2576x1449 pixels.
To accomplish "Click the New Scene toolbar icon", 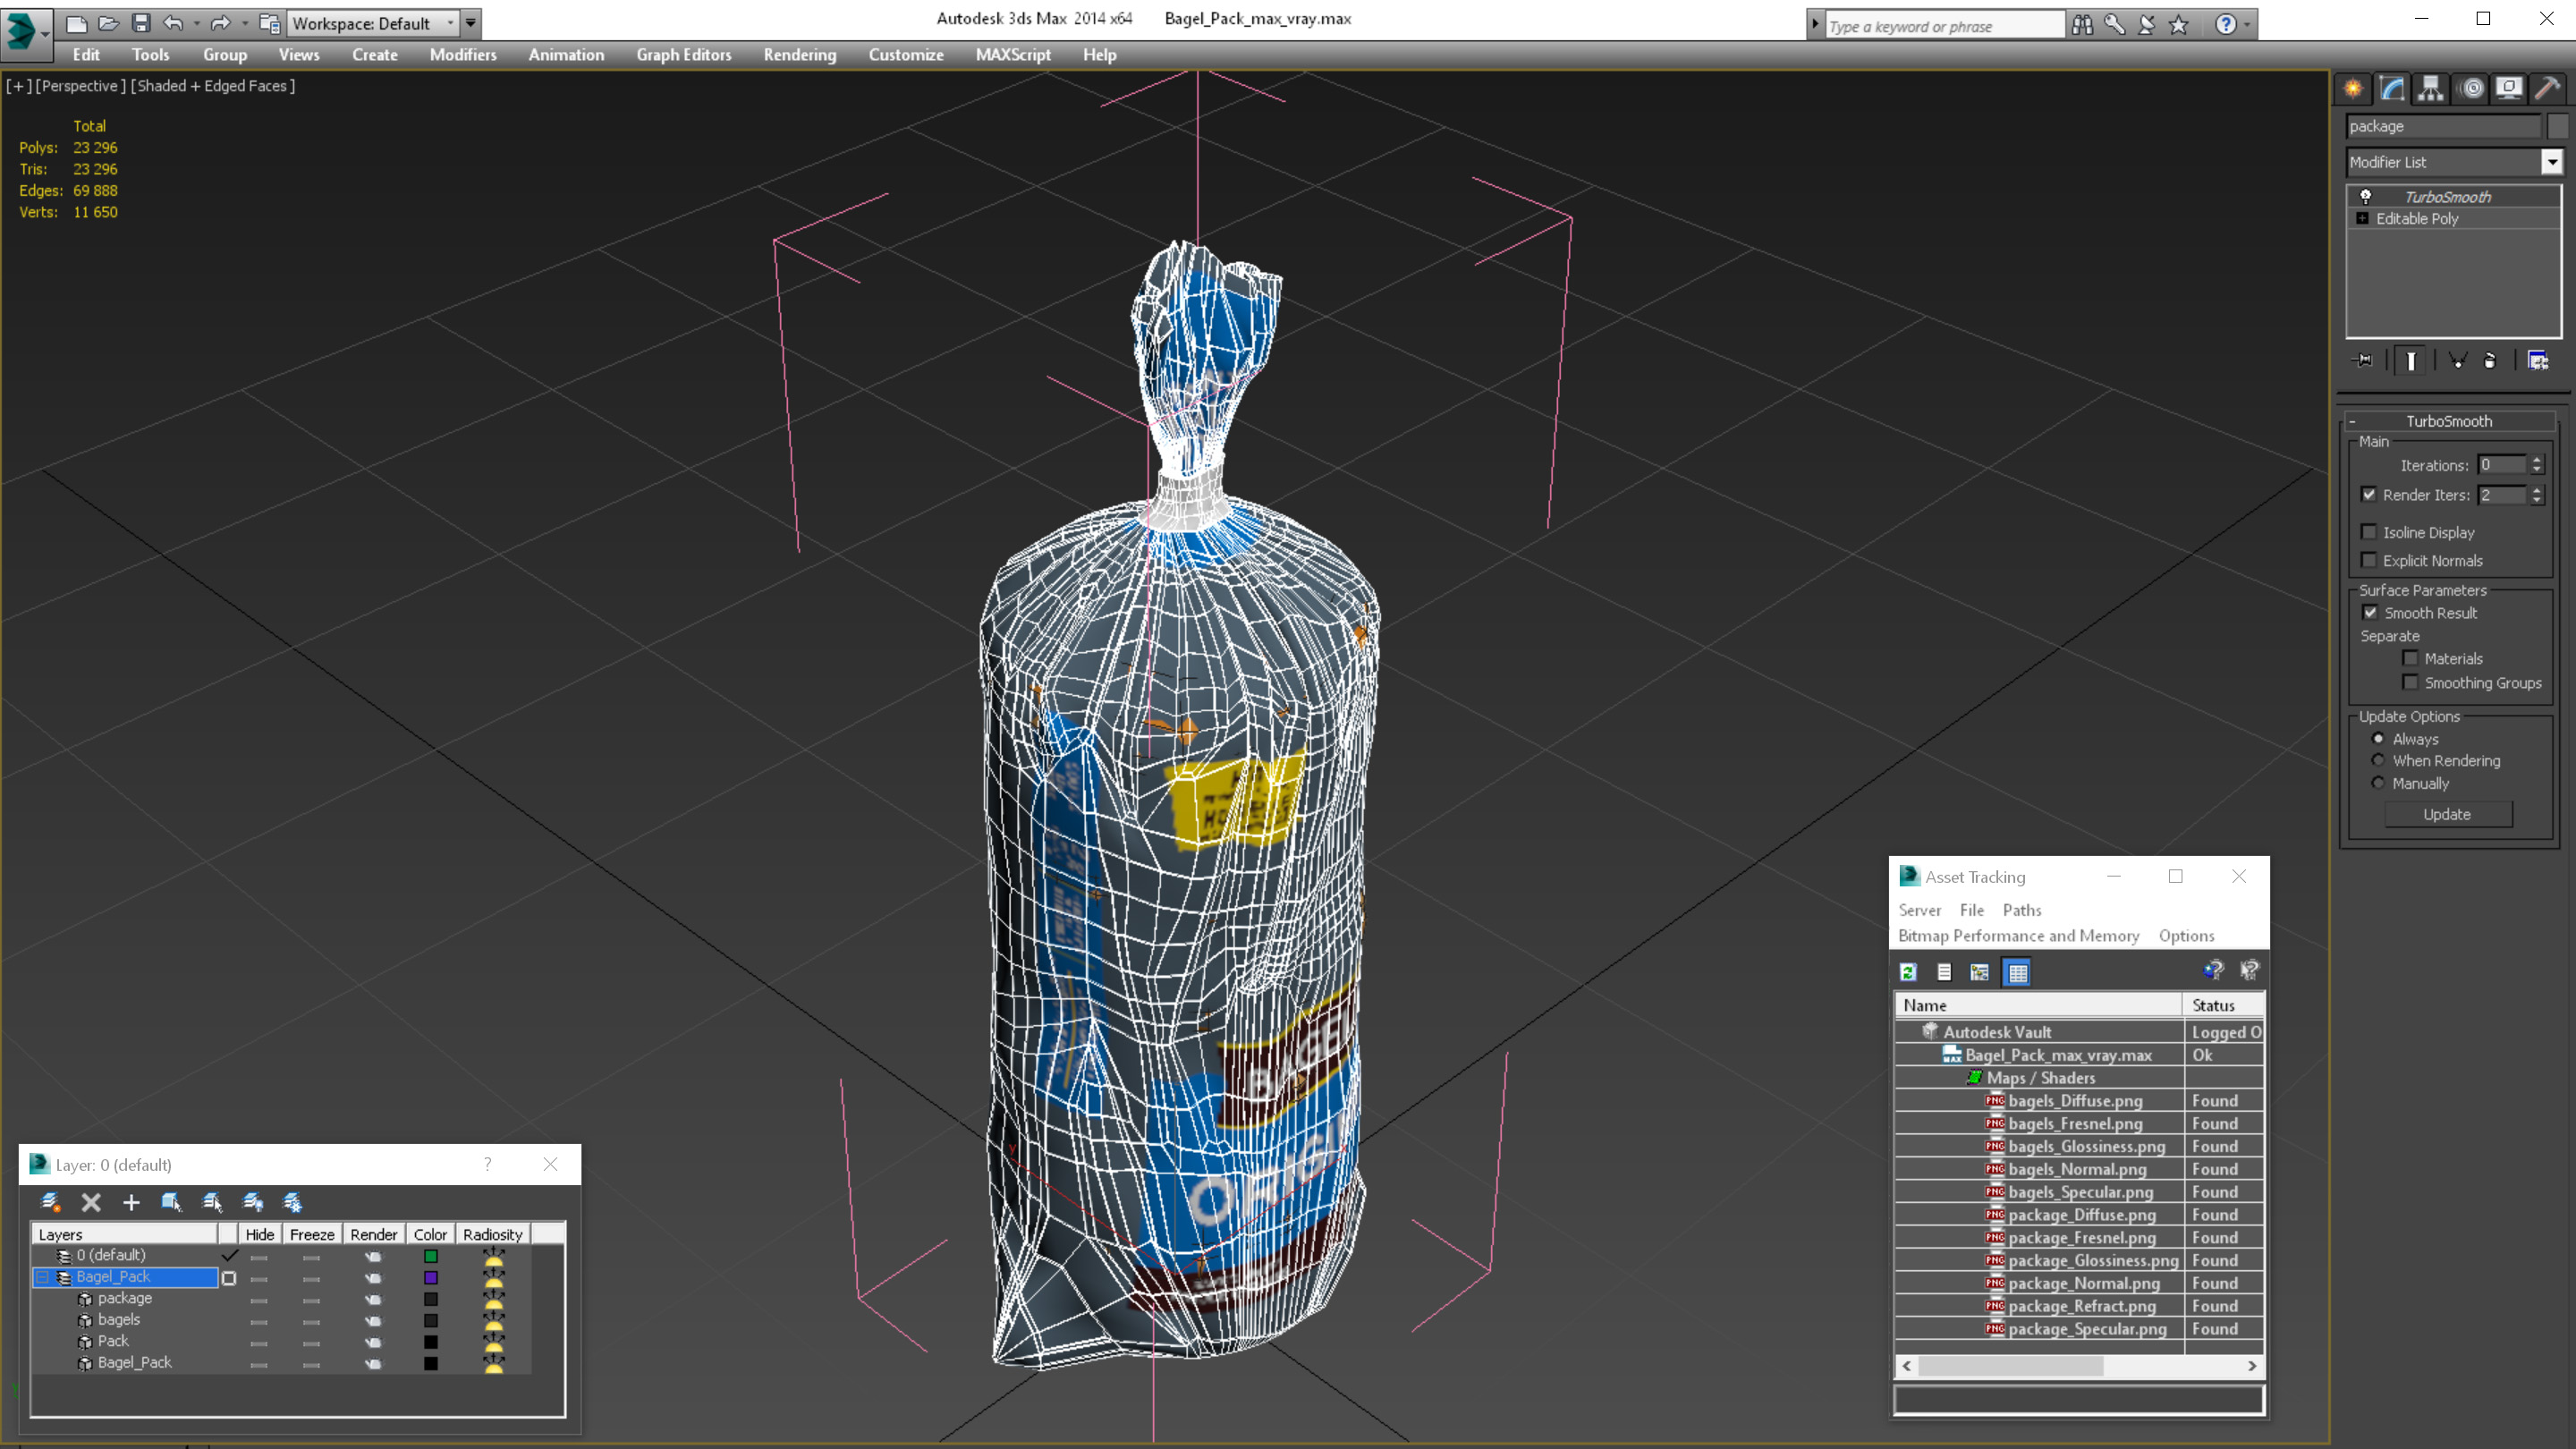I will pyautogui.click(x=76, y=23).
